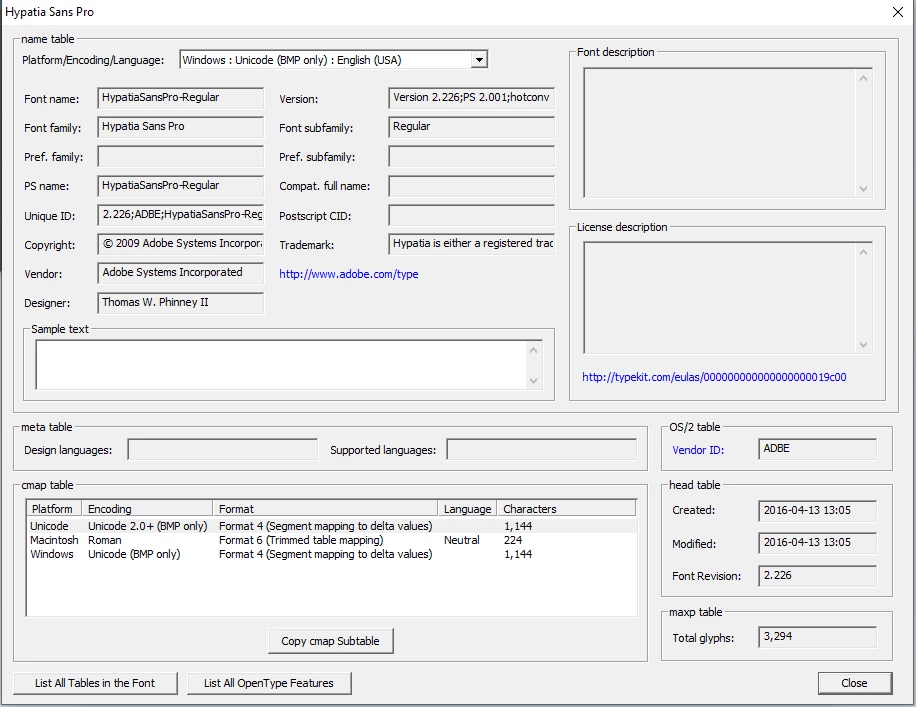Click the Font name field

coord(181,98)
